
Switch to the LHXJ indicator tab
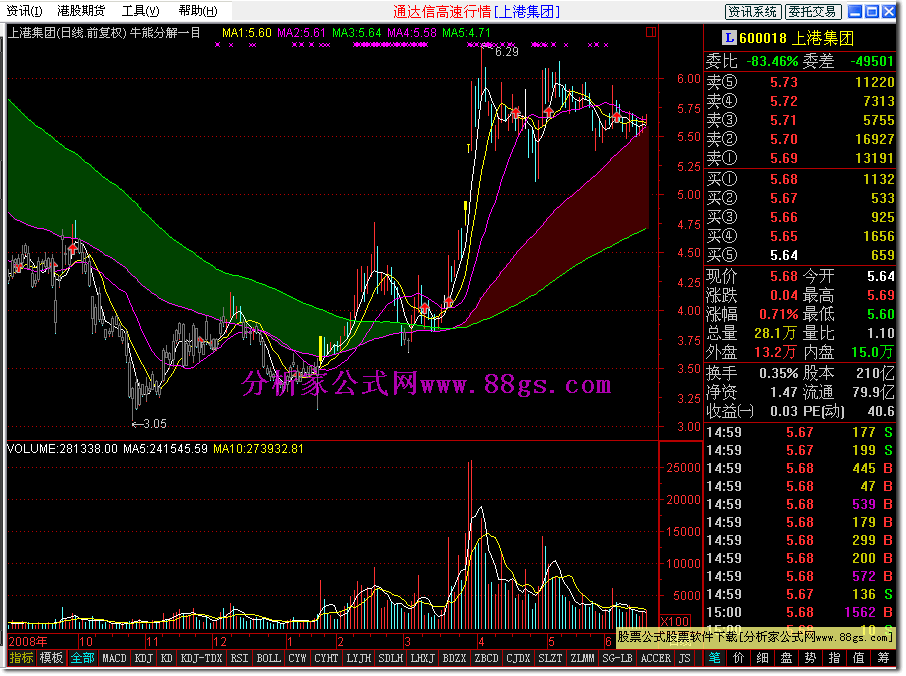point(422,658)
